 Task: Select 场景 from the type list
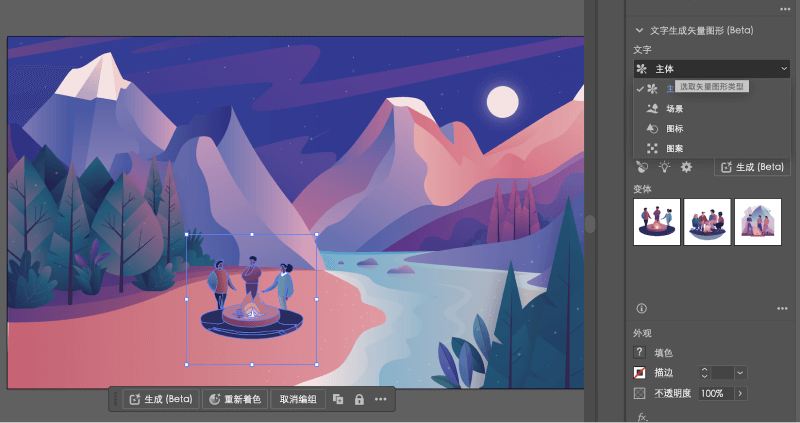[x=675, y=108]
